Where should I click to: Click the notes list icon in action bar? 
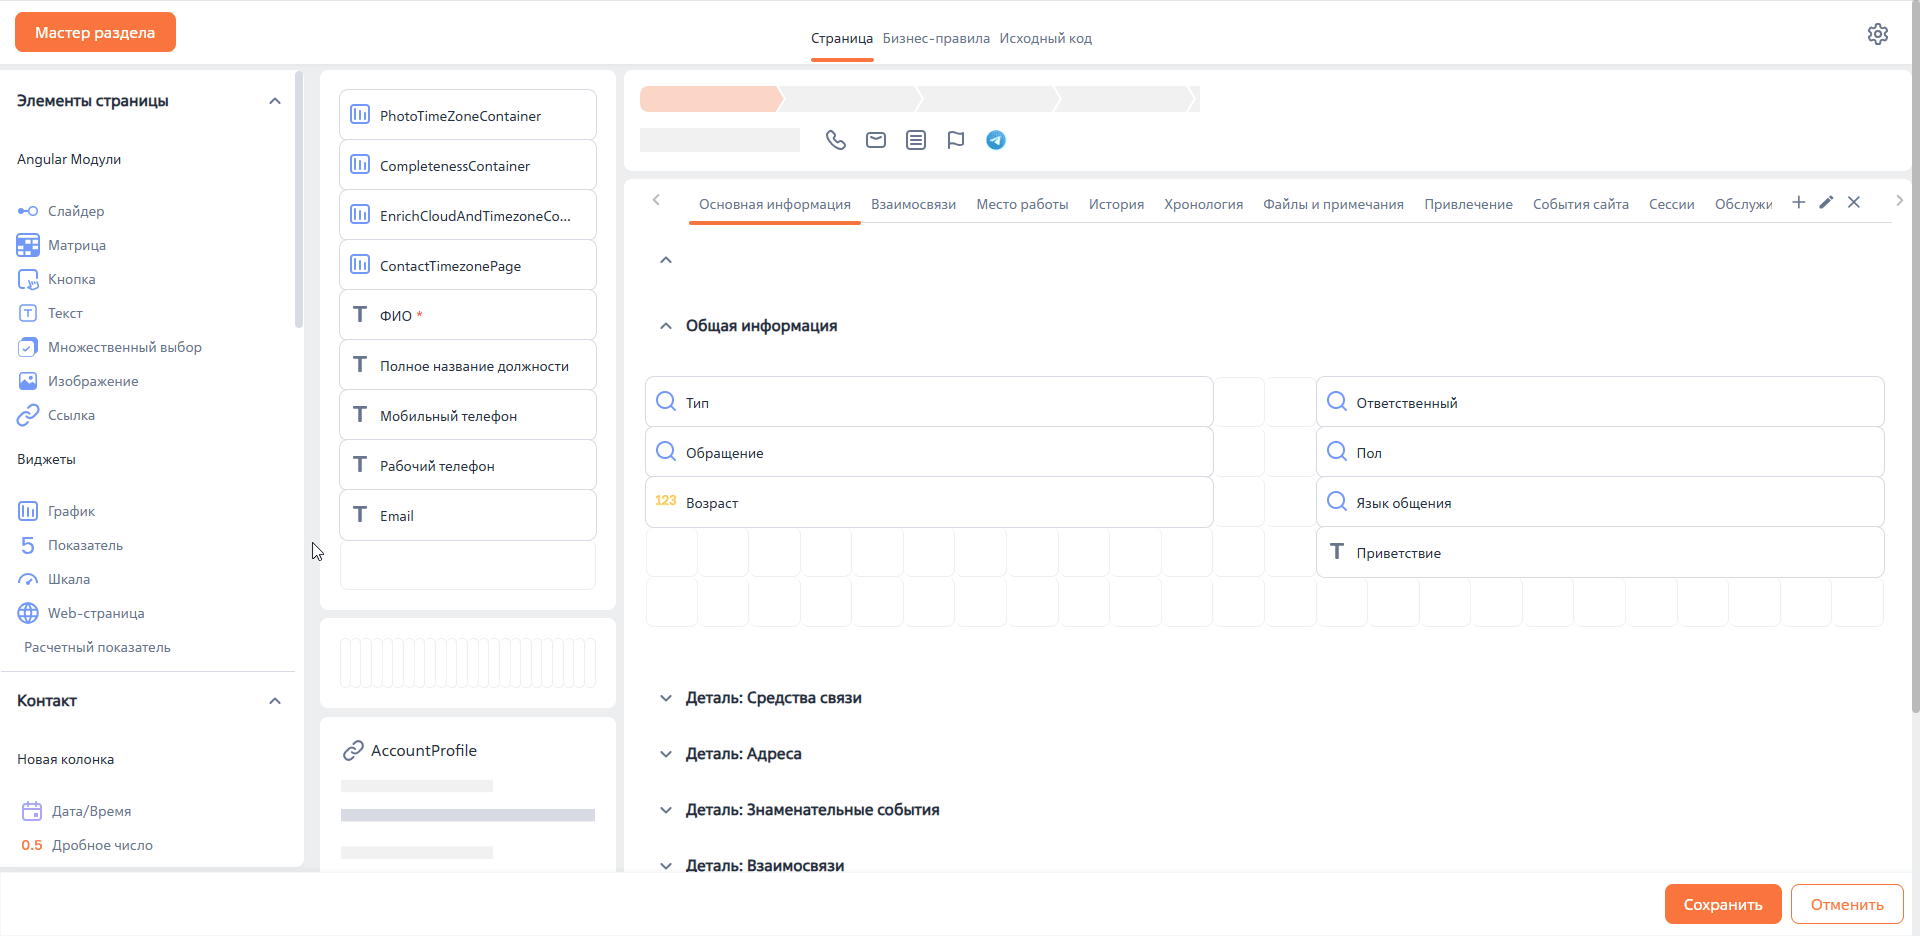[x=916, y=140]
